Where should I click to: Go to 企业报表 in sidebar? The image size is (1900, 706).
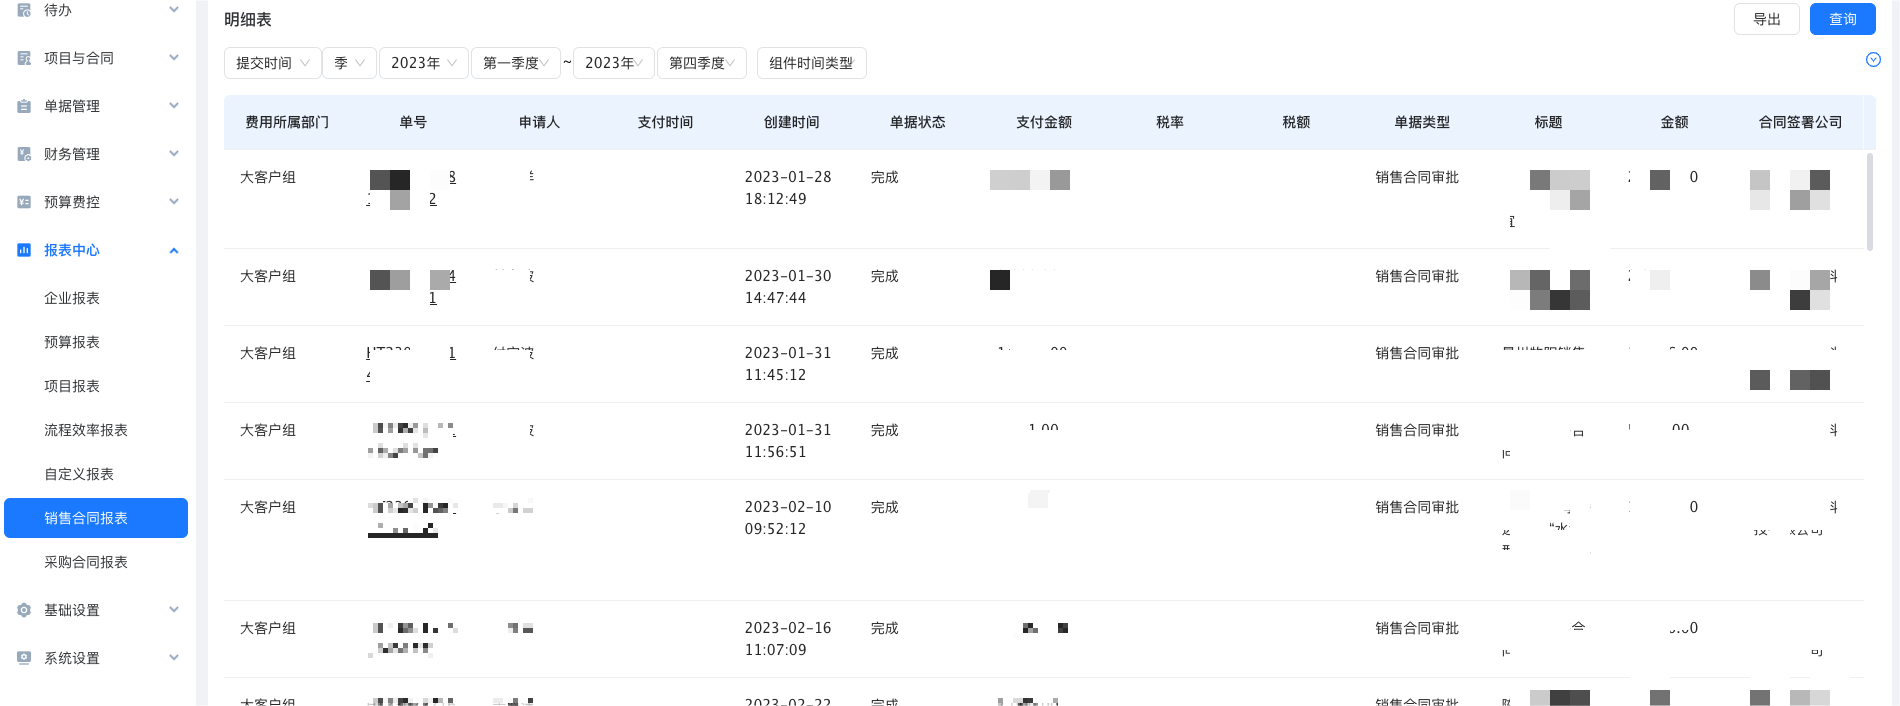[x=72, y=298]
